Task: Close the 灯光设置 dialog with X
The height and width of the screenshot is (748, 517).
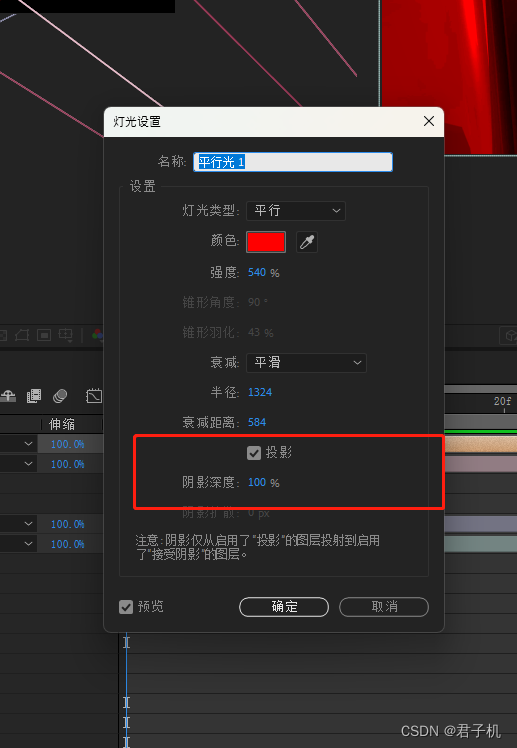Action: click(429, 121)
